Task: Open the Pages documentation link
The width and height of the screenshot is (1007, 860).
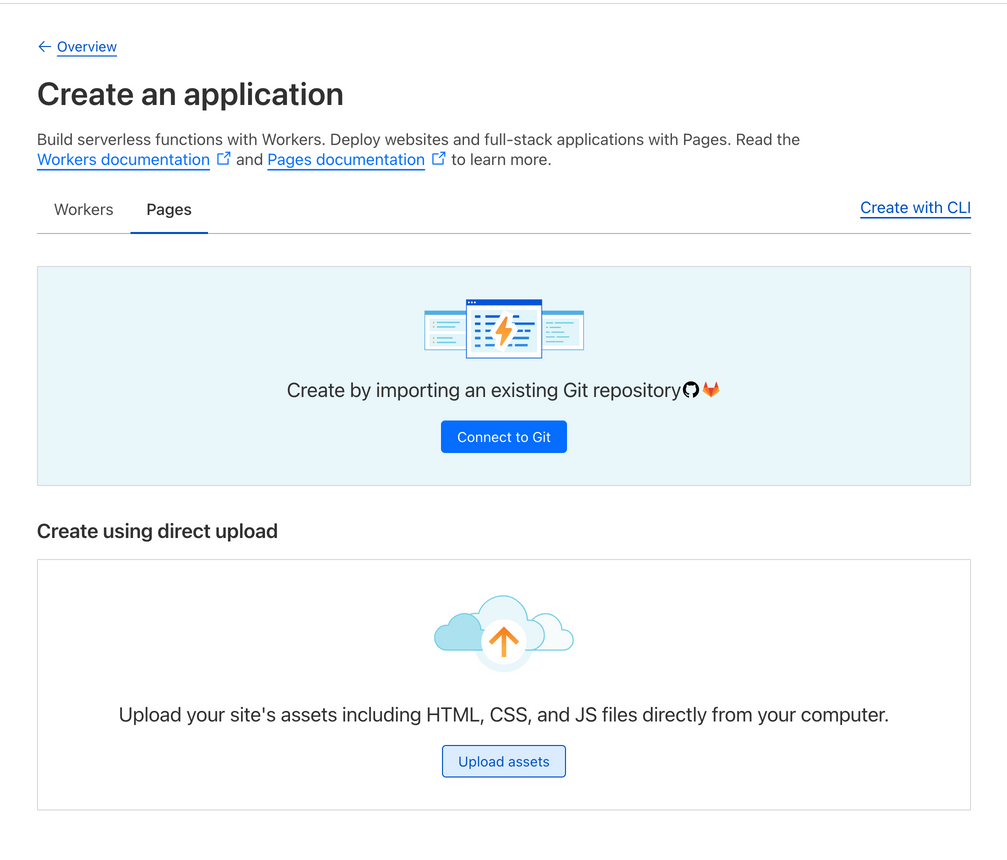Action: pos(346,160)
